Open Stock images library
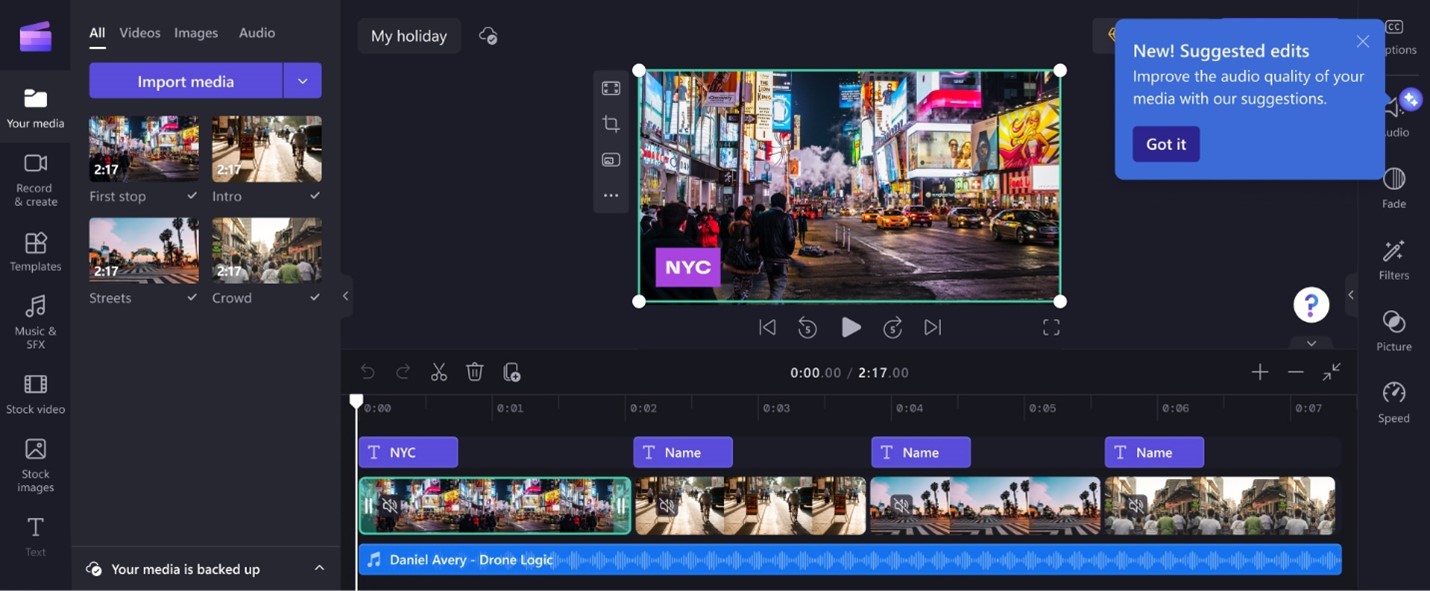 point(35,465)
